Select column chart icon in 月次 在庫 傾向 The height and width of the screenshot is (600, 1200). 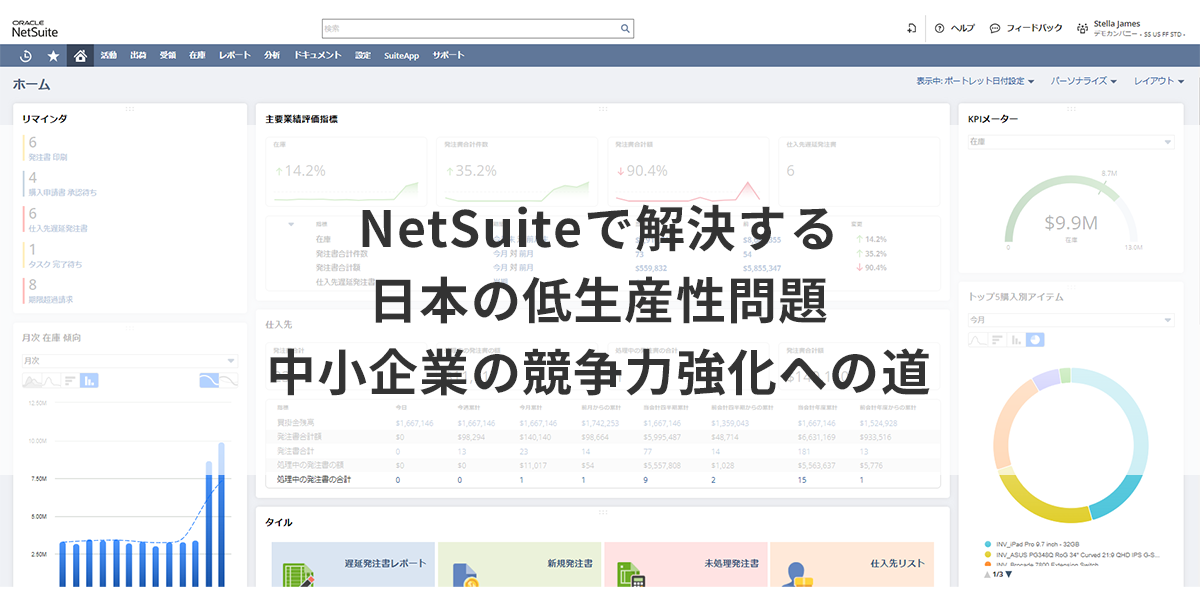tap(89, 380)
